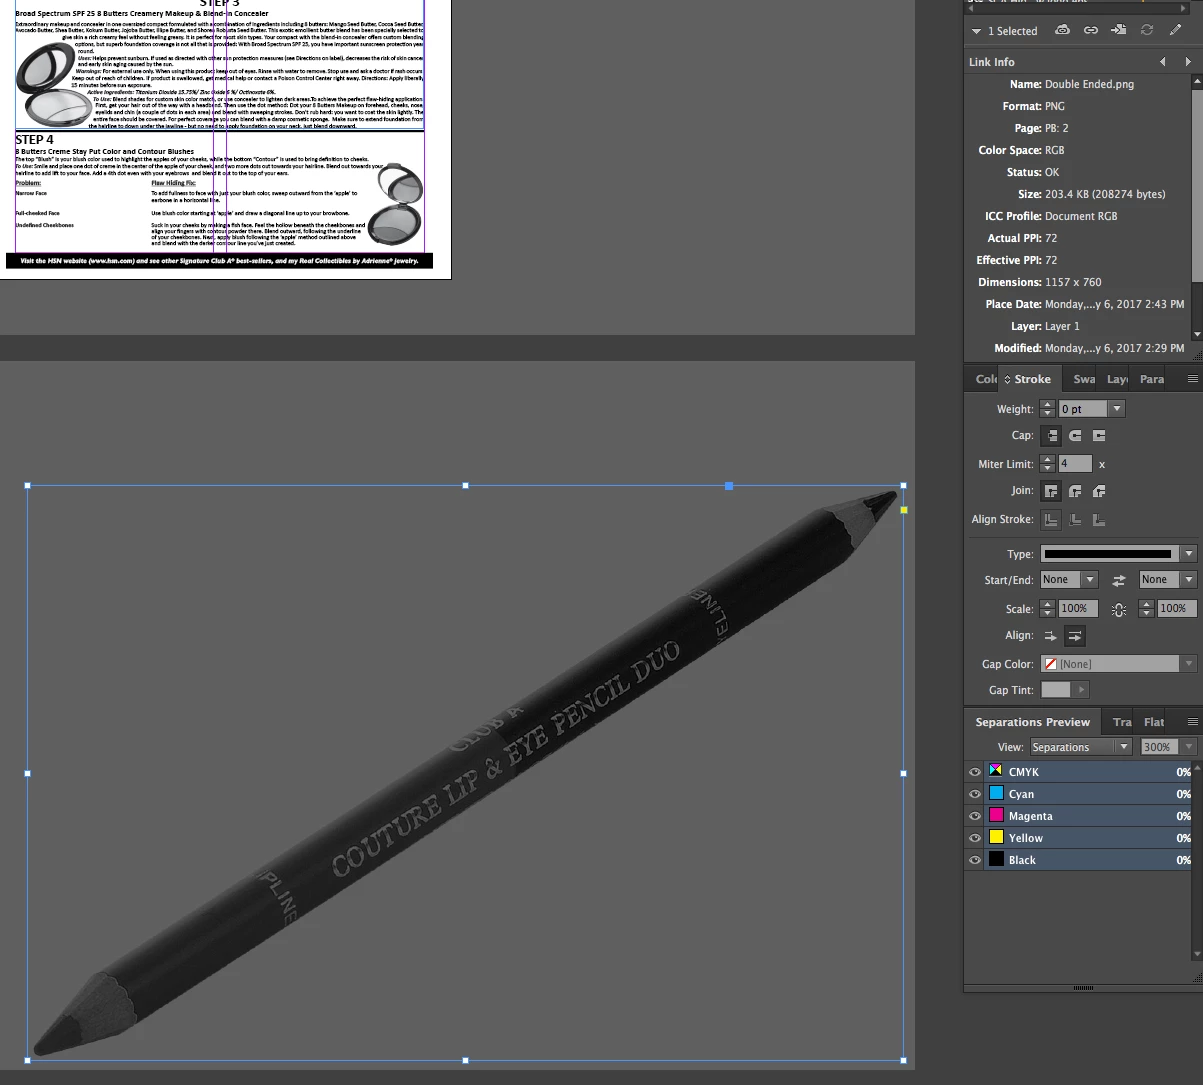Click the Go To Link icon
This screenshot has height=1085, width=1203.
point(1119,31)
